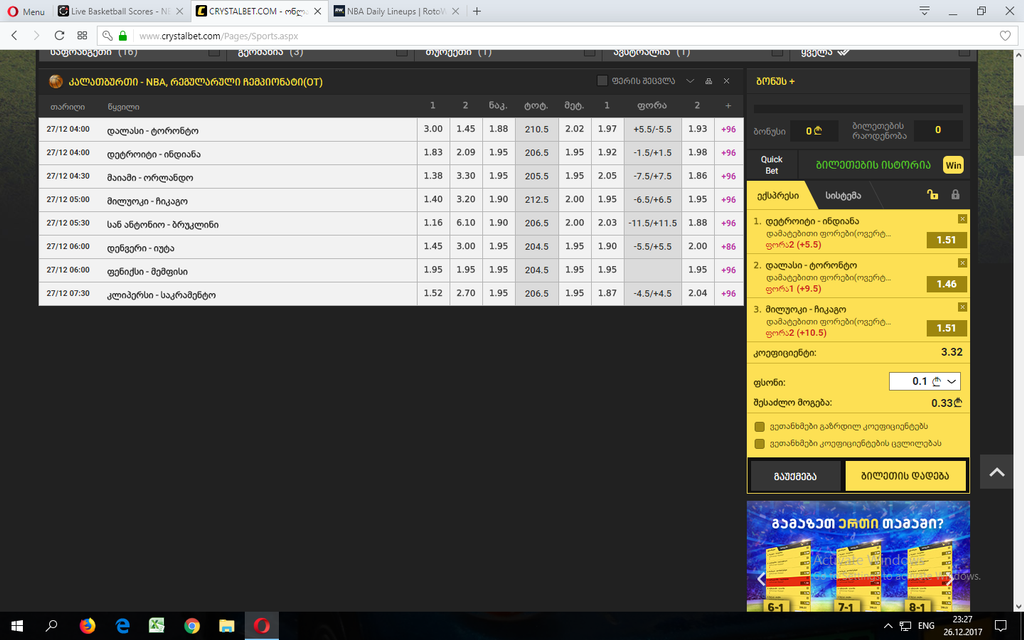
Task: Check ვეთანხმები გაზრდილ კოეფიციენტებს checkbox
Action: click(759, 426)
